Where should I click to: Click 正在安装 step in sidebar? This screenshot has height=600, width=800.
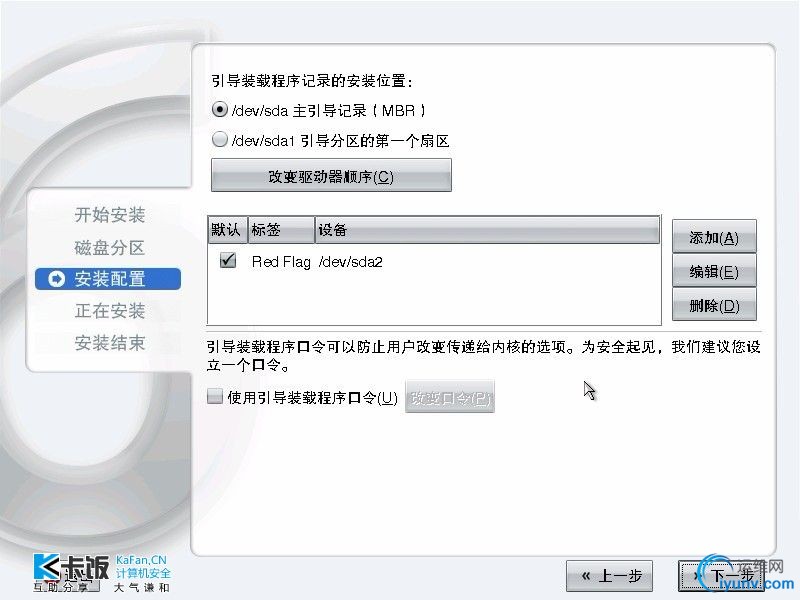coord(110,311)
